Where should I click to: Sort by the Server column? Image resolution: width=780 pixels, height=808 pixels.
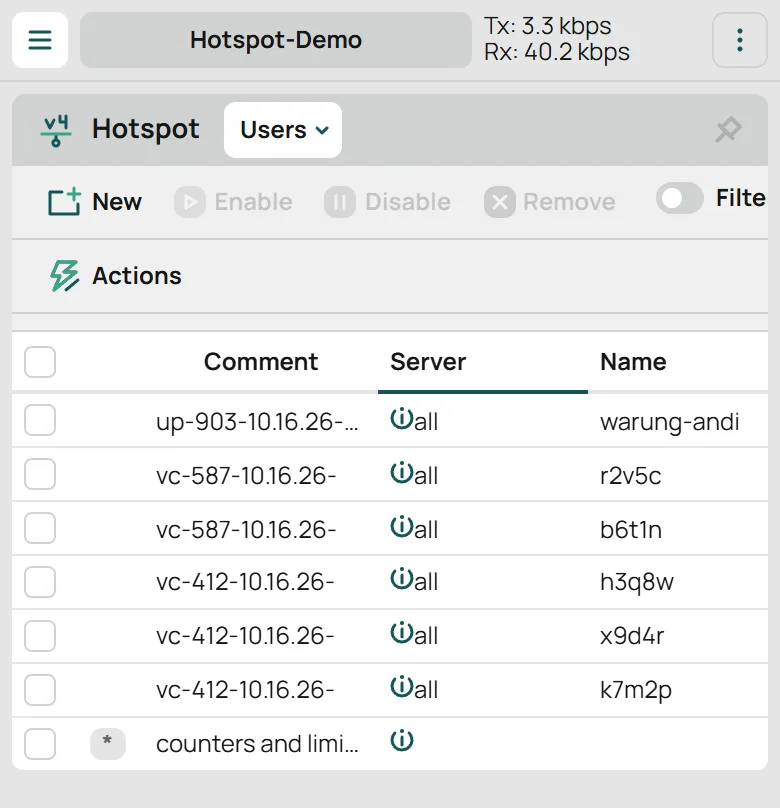428,362
